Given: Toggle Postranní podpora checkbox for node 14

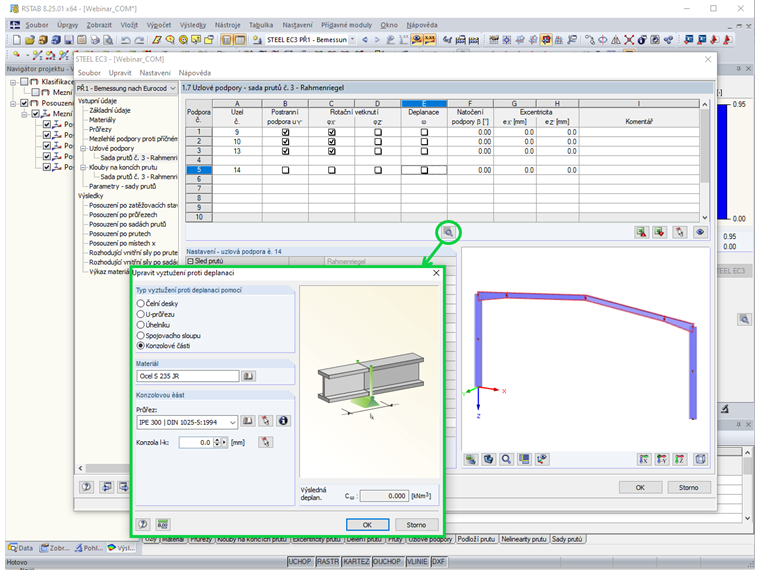Looking at the screenshot, I should click(285, 170).
